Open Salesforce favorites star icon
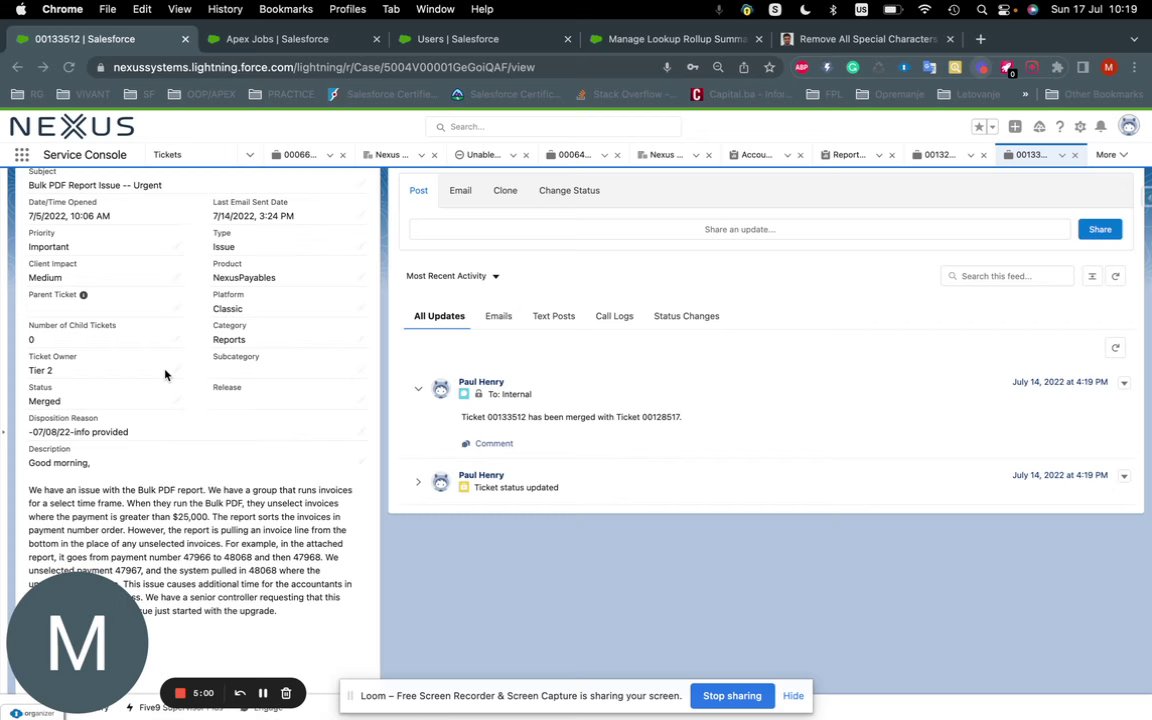The height and width of the screenshot is (720, 1152). (x=979, y=126)
